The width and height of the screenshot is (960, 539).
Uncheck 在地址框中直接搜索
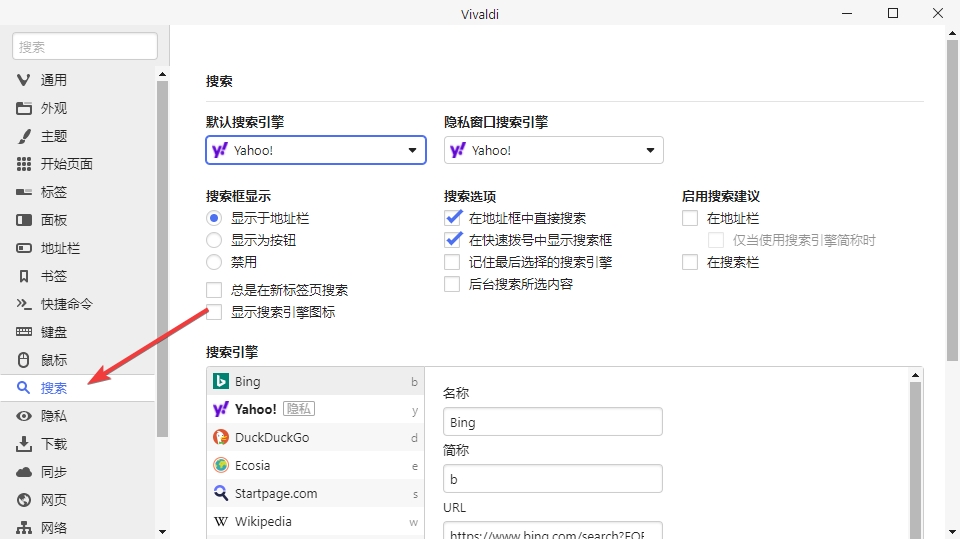[452, 218]
